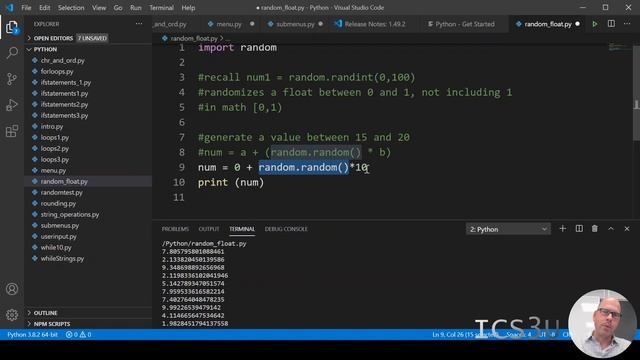This screenshot has height=360, width=640.
Task: Open while10.py in the explorer
Action: (56, 248)
